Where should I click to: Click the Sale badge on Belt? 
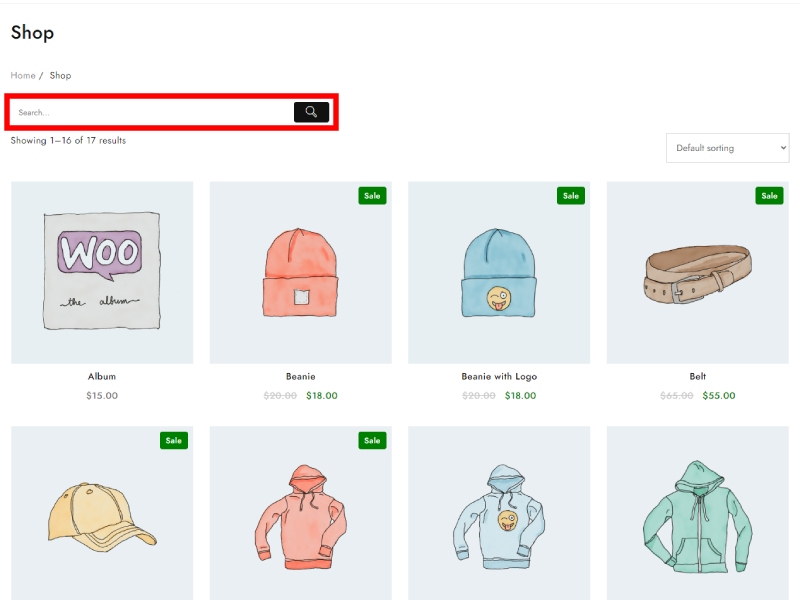click(769, 196)
